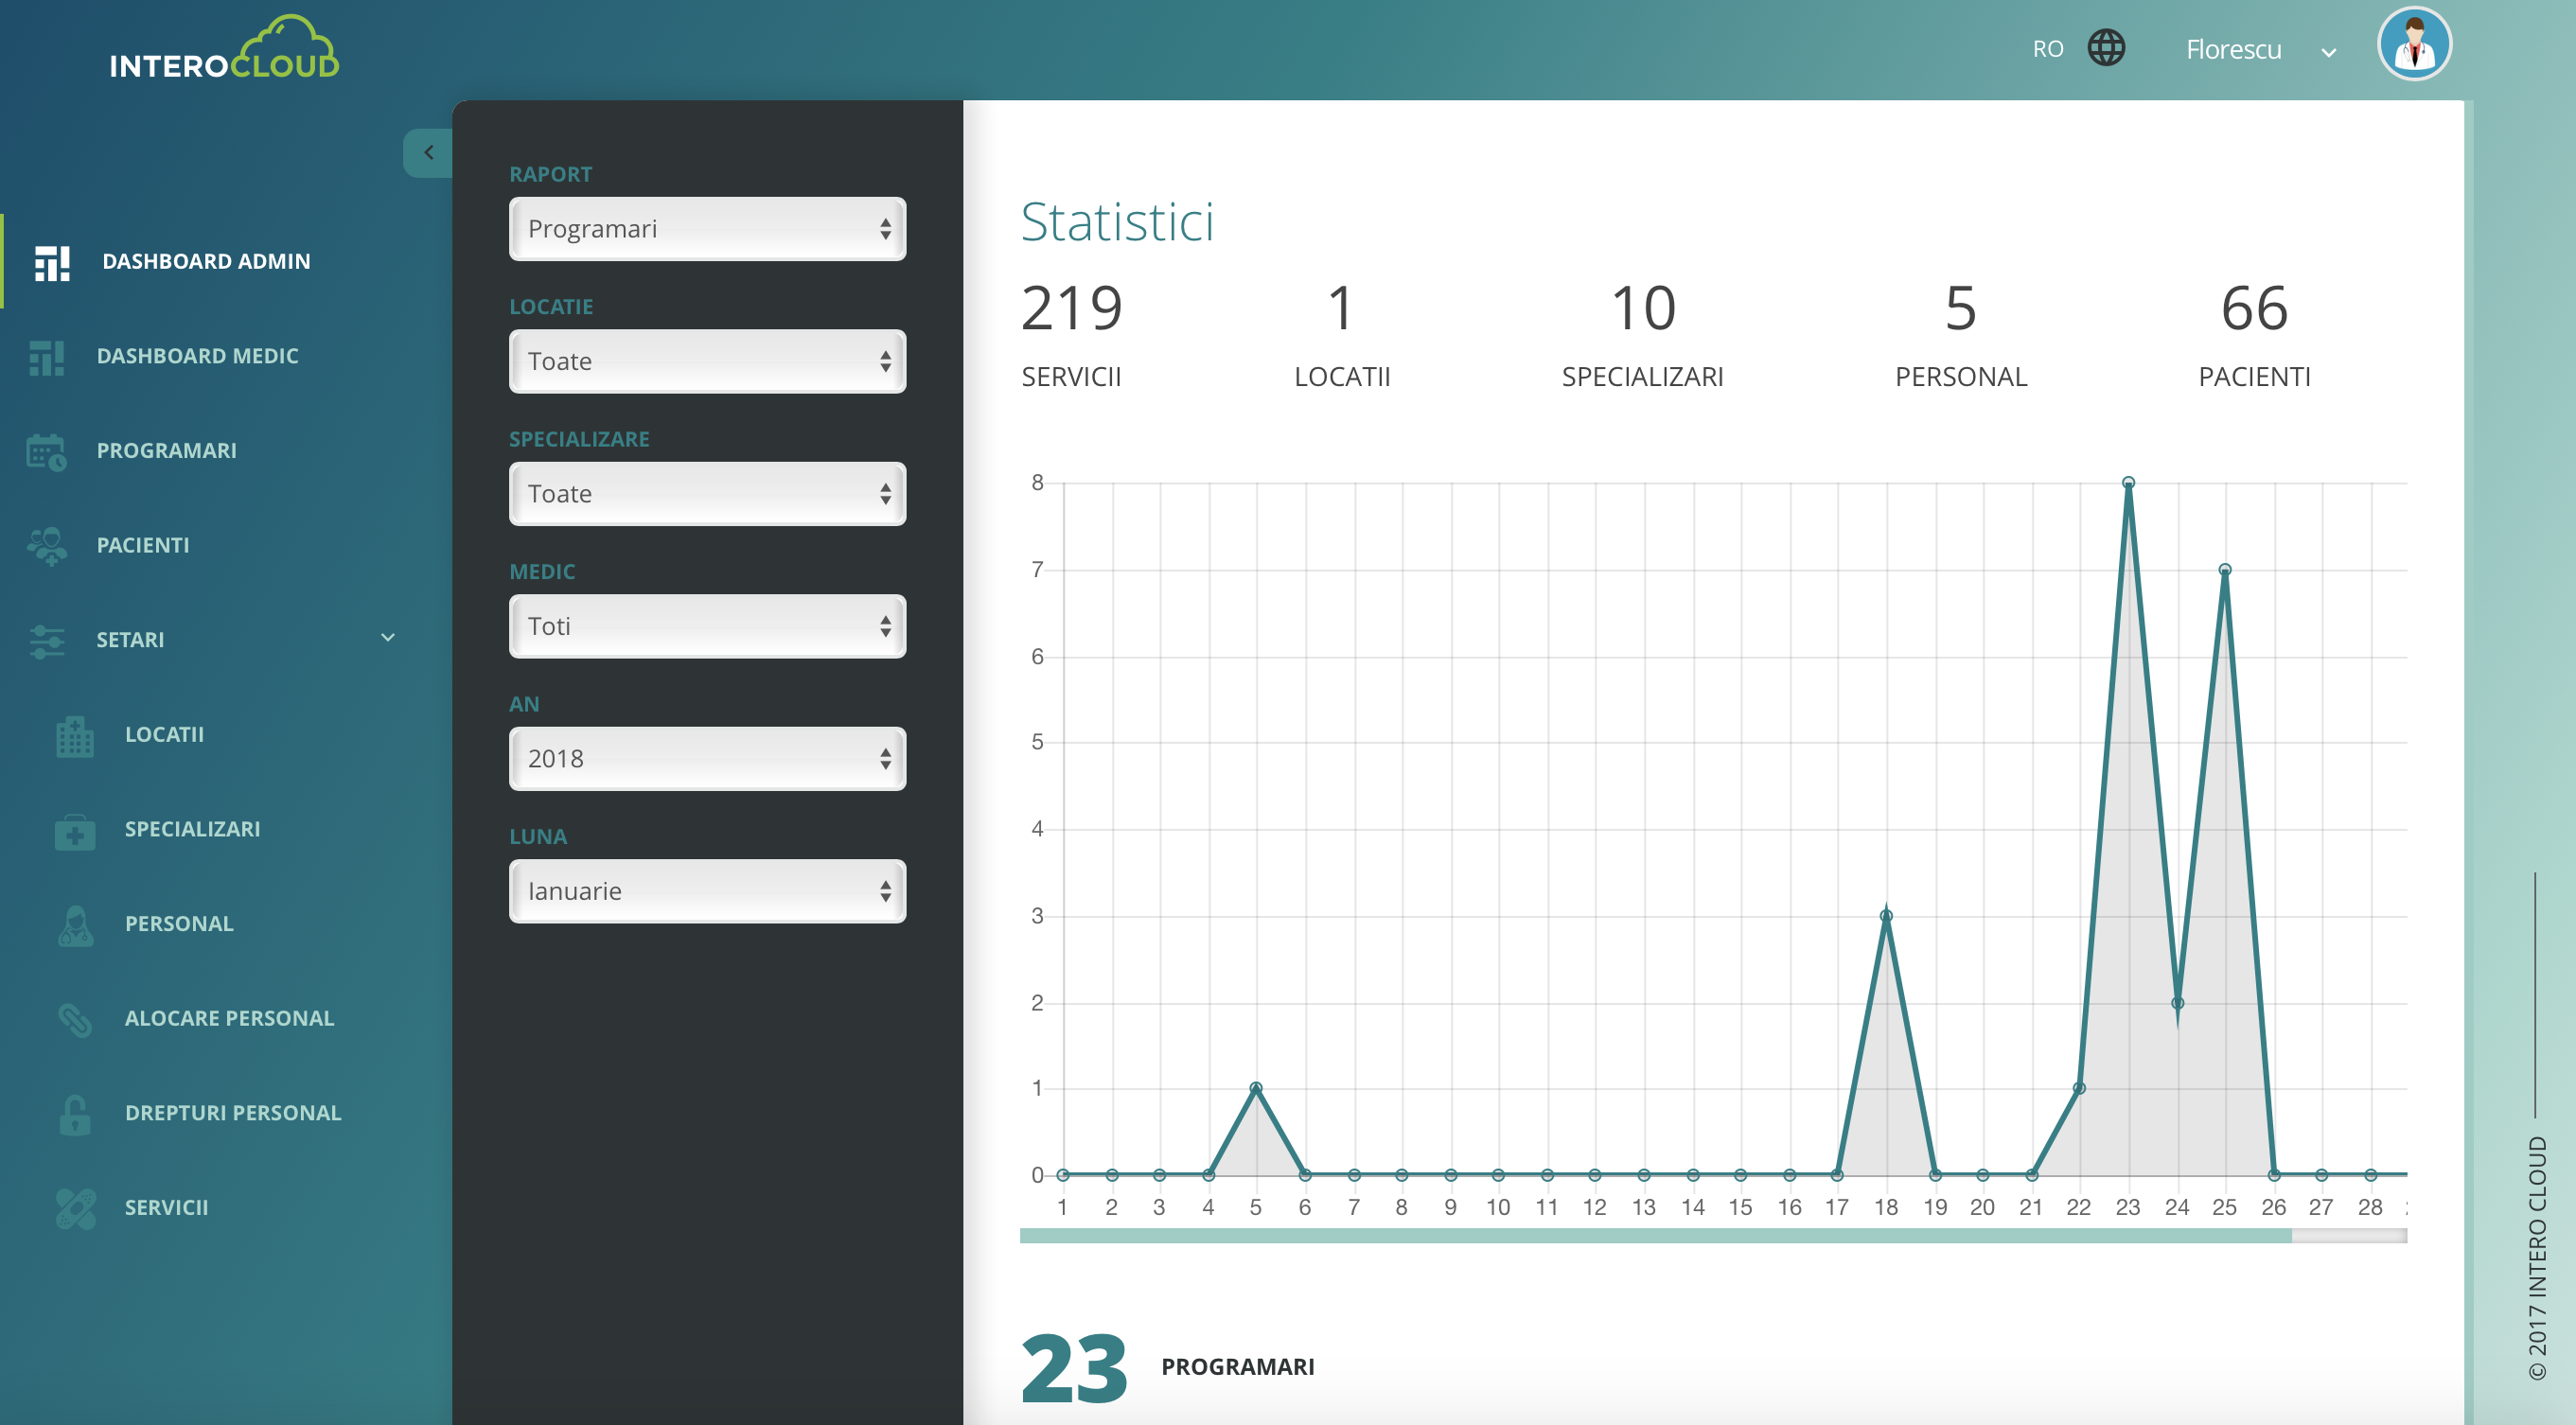The width and height of the screenshot is (2576, 1425).
Task: Open the An 2018 year dropdown
Action: (x=707, y=759)
